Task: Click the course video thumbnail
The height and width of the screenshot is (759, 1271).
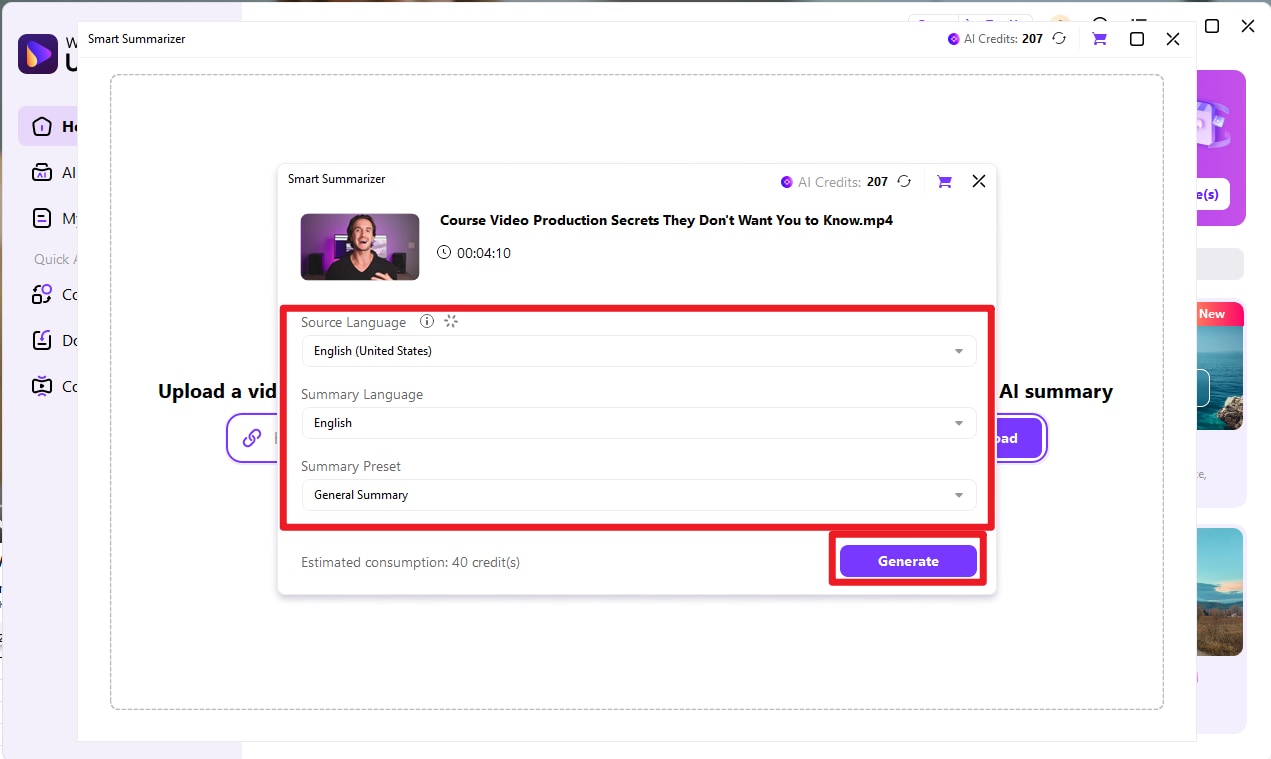Action: 360,246
